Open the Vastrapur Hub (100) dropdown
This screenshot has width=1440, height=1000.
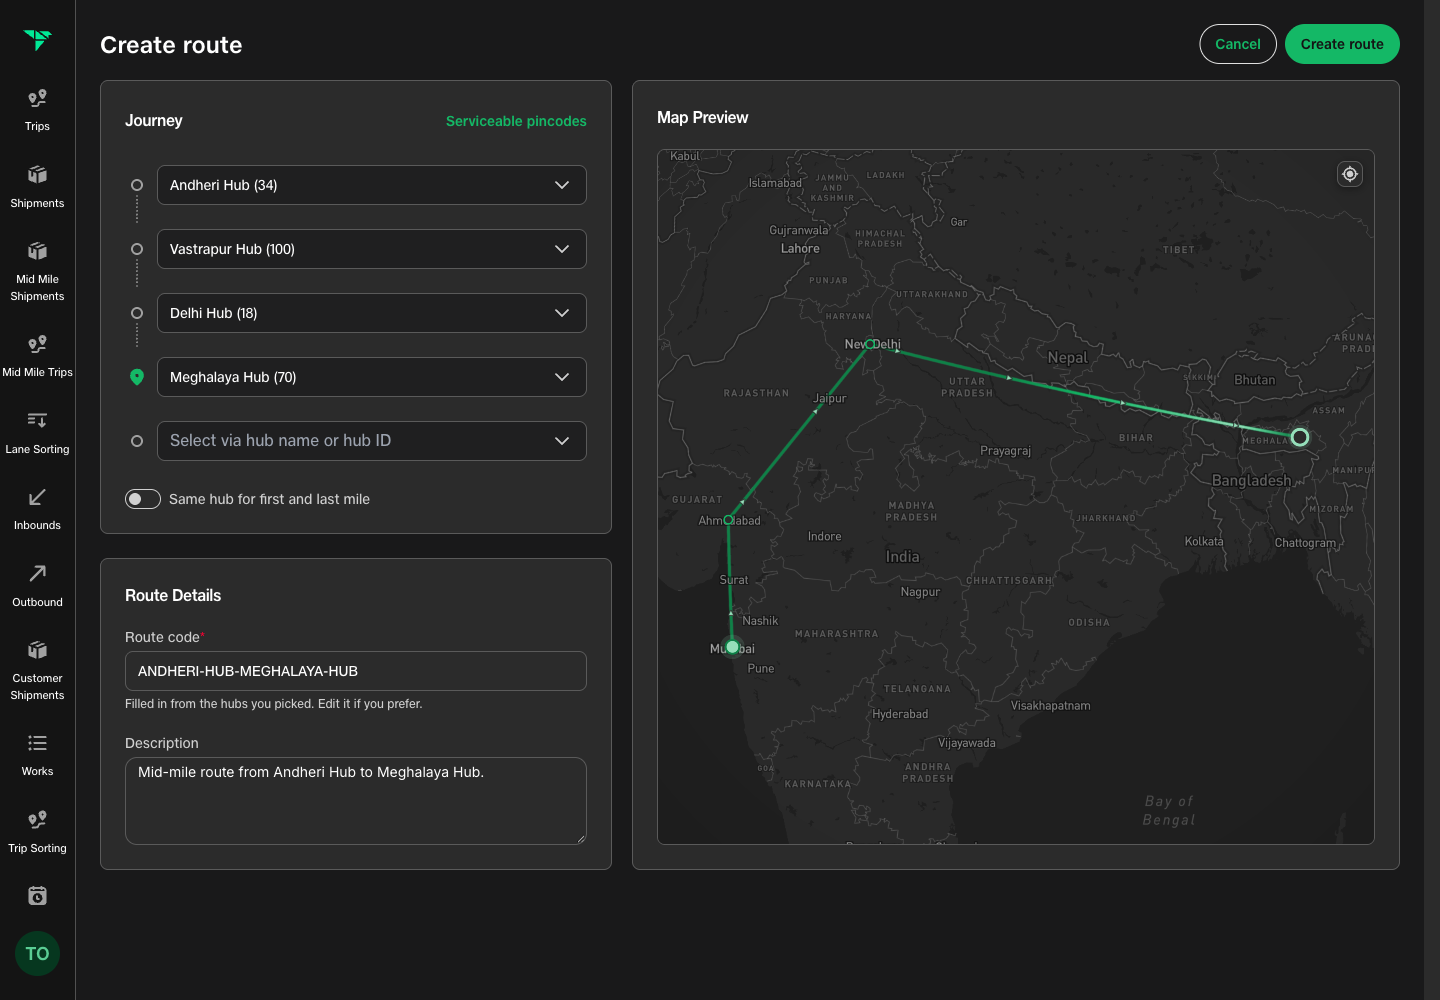pyautogui.click(x=372, y=249)
